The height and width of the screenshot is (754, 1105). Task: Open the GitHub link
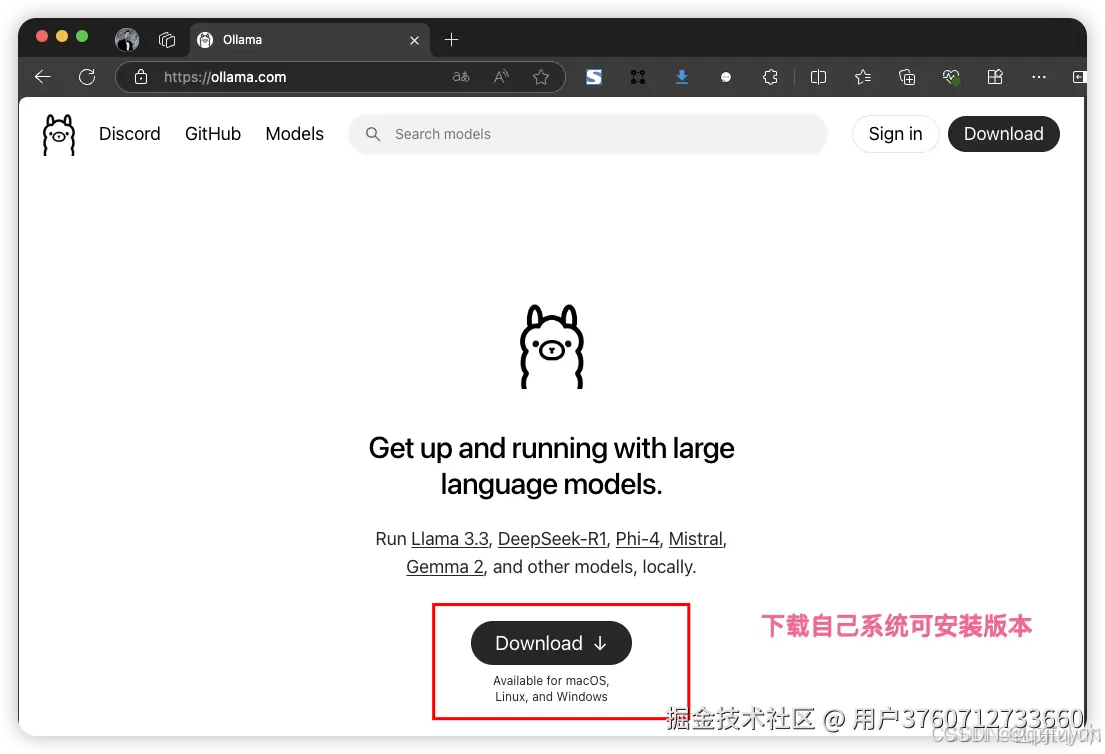(213, 134)
